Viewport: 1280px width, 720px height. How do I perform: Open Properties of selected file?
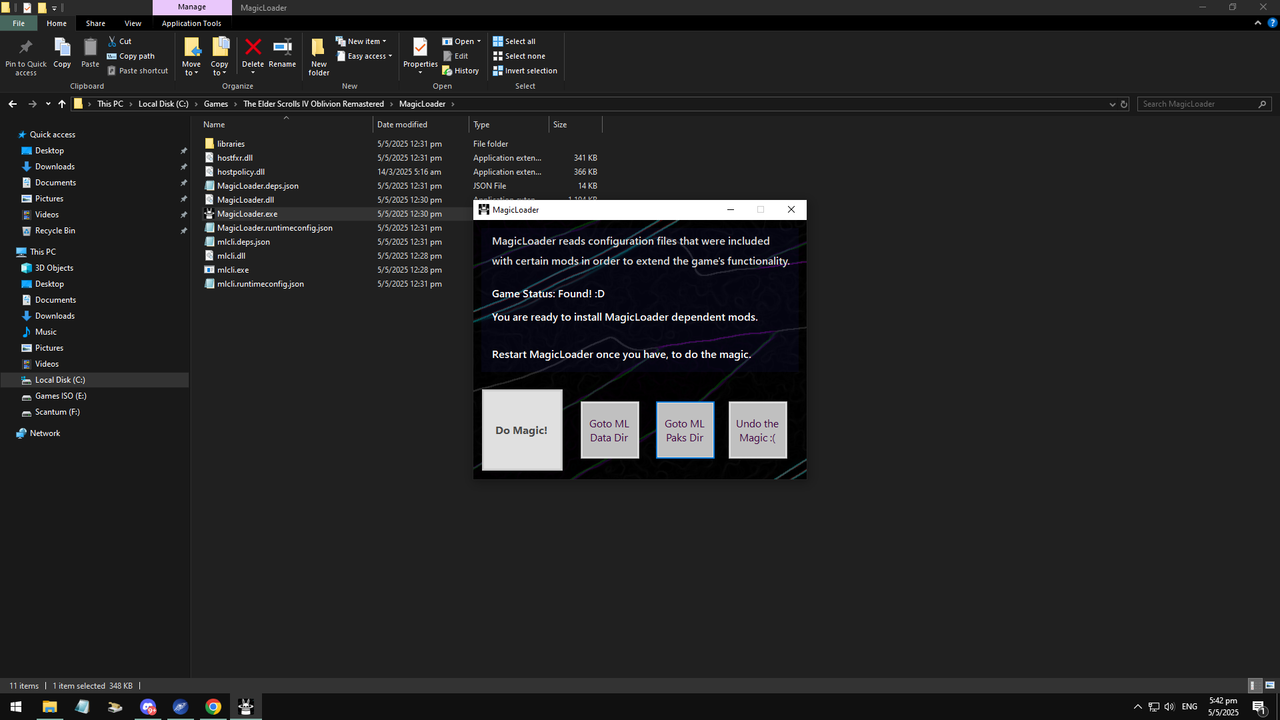click(x=420, y=53)
